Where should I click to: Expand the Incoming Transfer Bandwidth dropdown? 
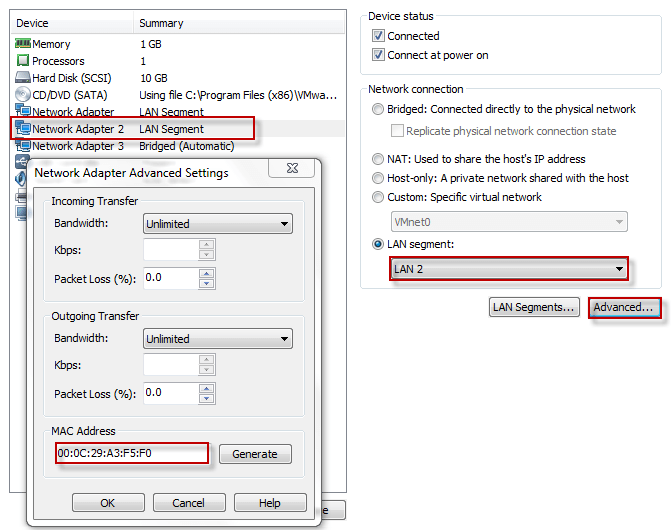tap(218, 224)
